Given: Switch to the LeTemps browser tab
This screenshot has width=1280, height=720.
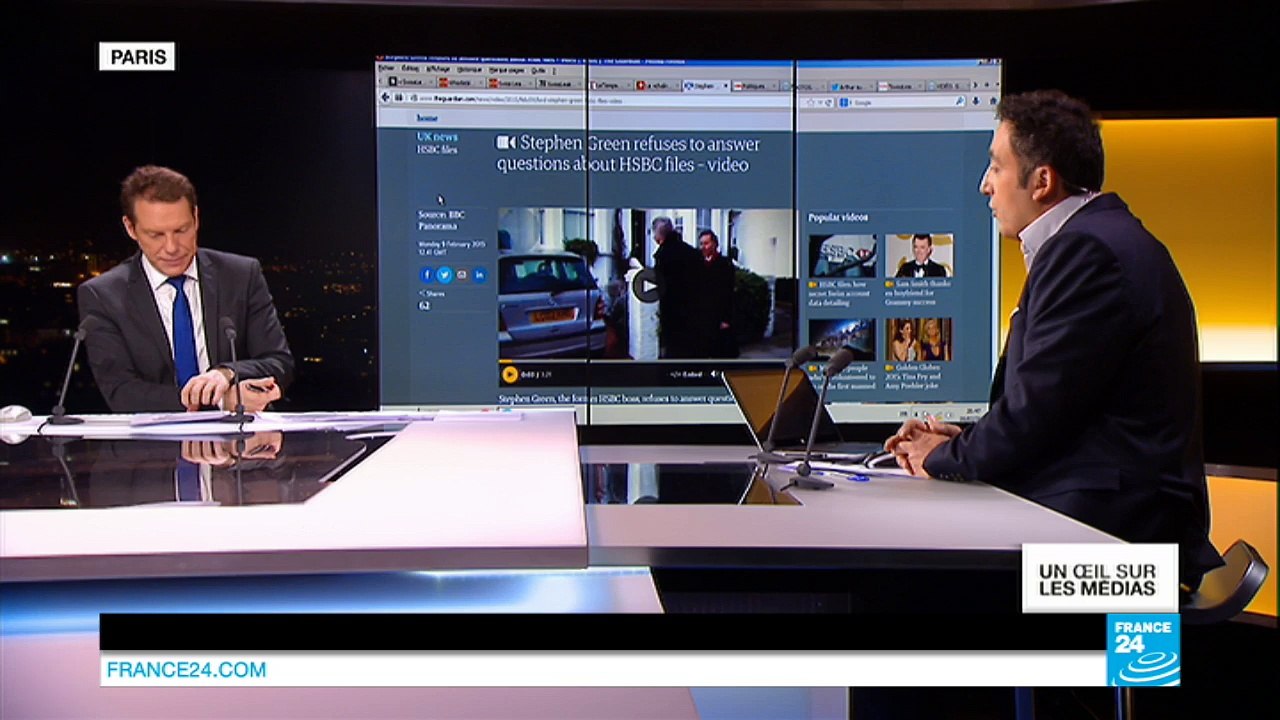Looking at the screenshot, I should click(609, 86).
